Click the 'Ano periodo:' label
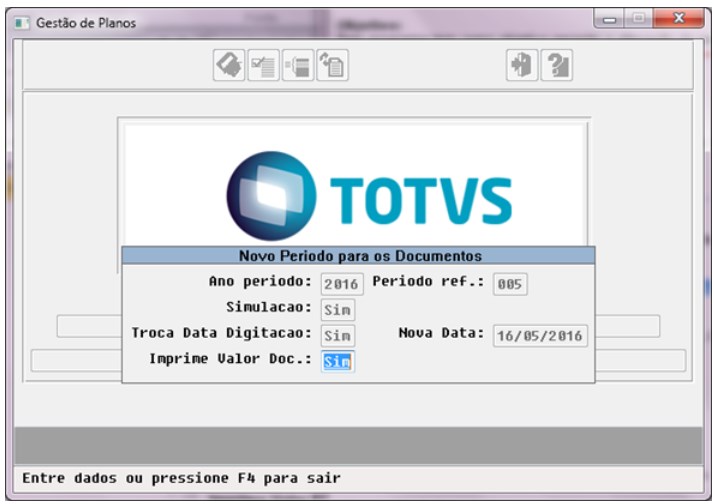Viewport: 714px width, 504px height. click(260, 281)
